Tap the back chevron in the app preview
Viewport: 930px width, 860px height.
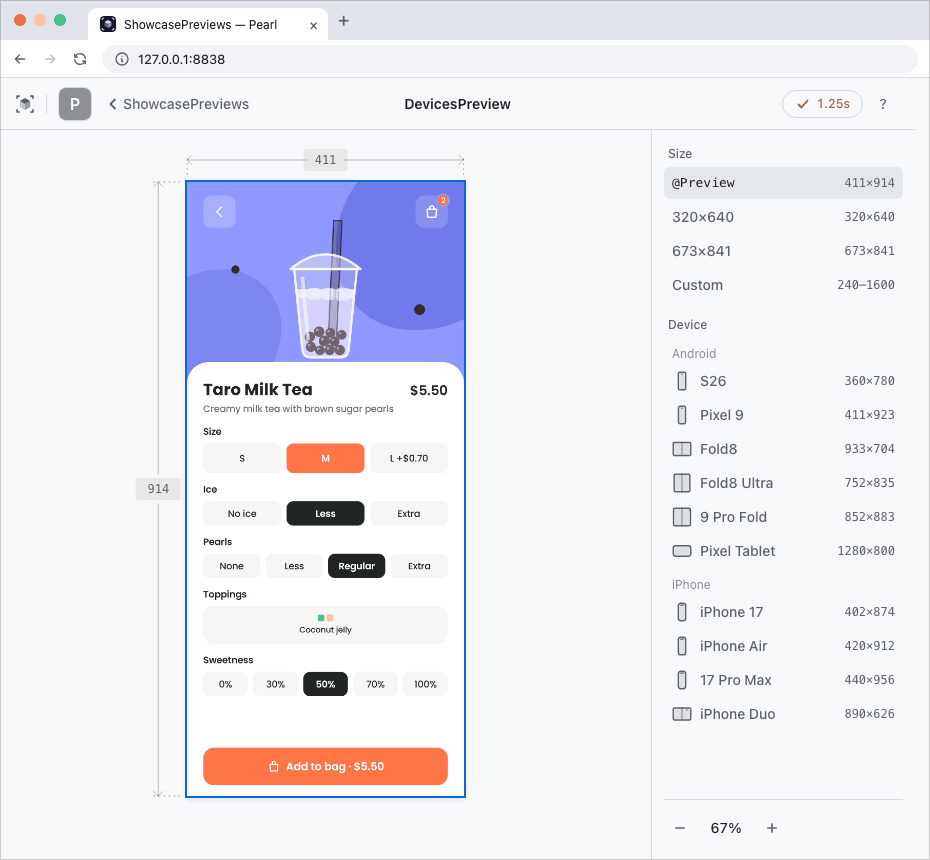point(219,212)
